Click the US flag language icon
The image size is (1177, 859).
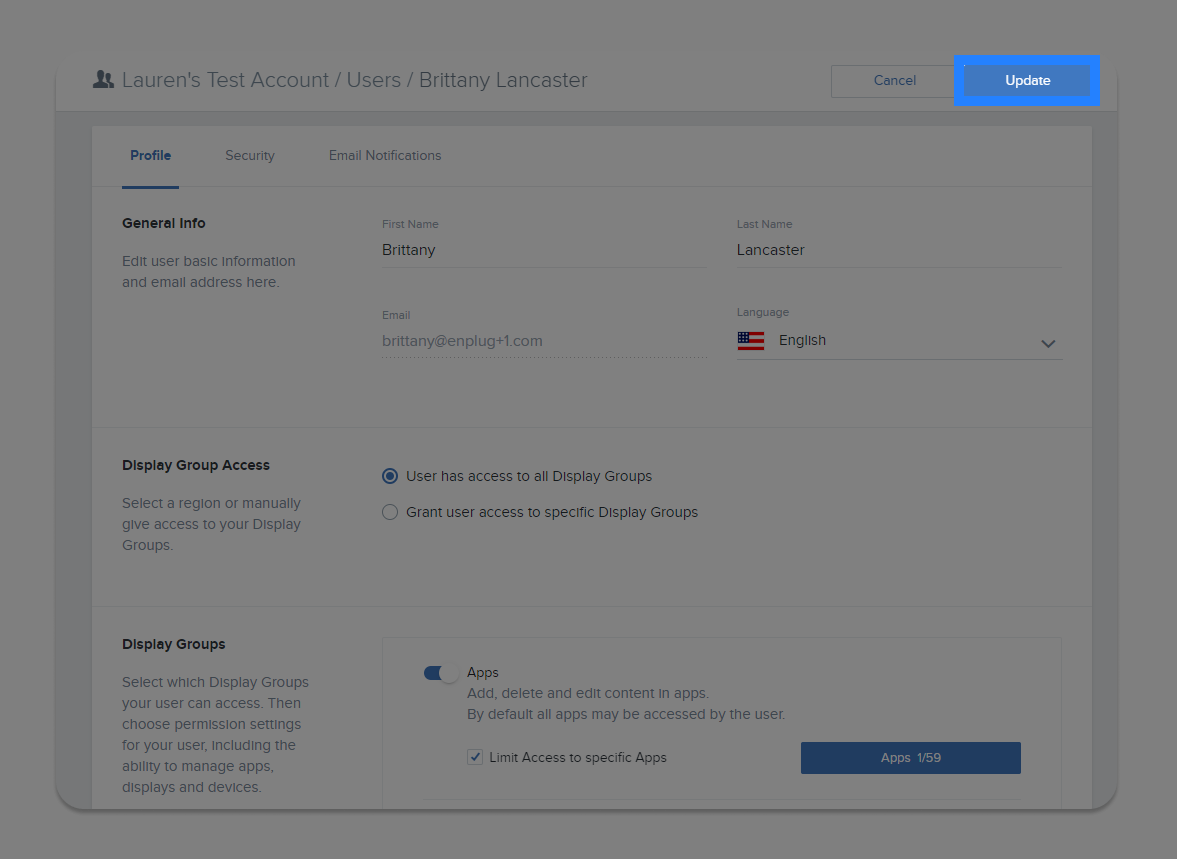click(x=751, y=341)
